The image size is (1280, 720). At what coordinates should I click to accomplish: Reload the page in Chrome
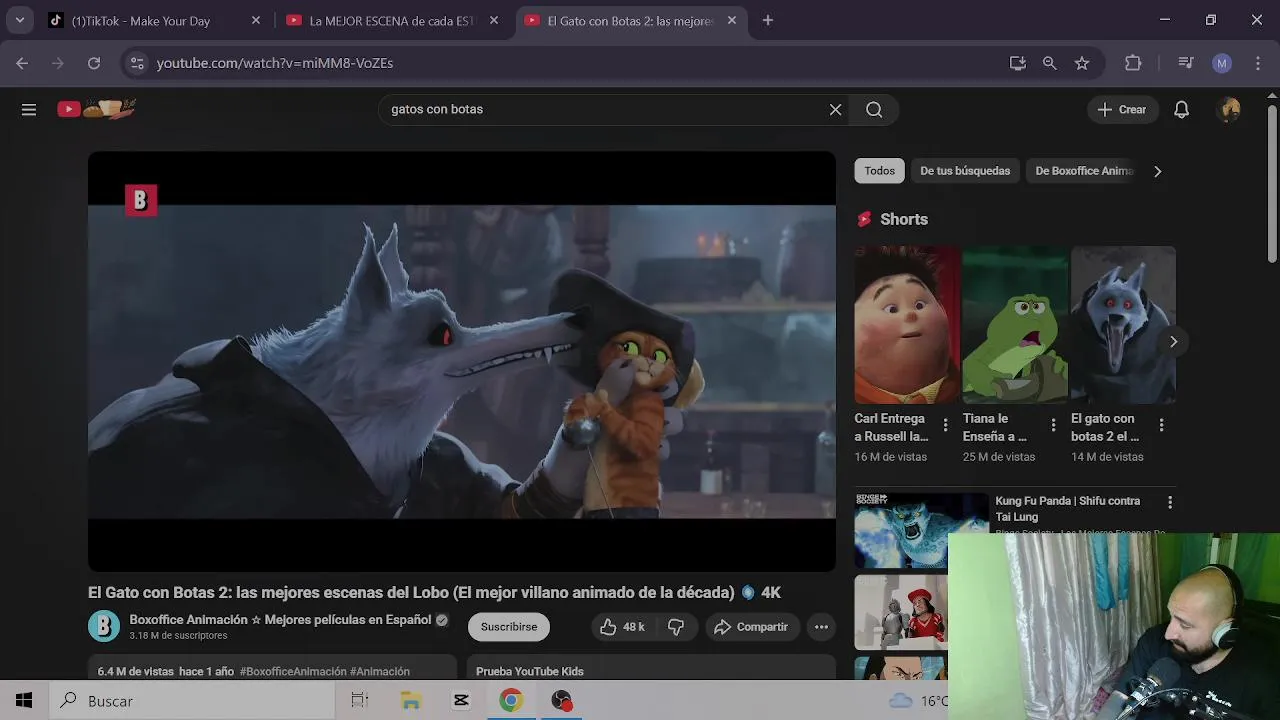point(94,63)
